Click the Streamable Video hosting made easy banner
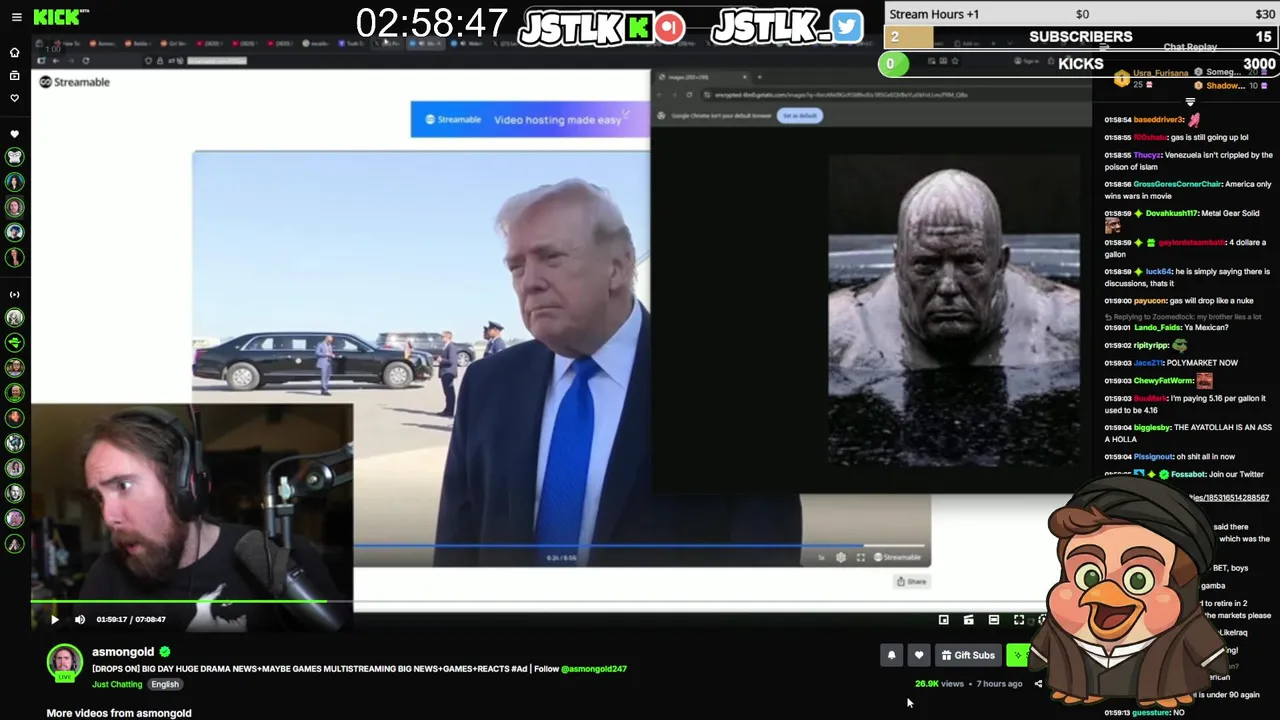This screenshot has width=1280, height=720. pyautogui.click(x=530, y=119)
